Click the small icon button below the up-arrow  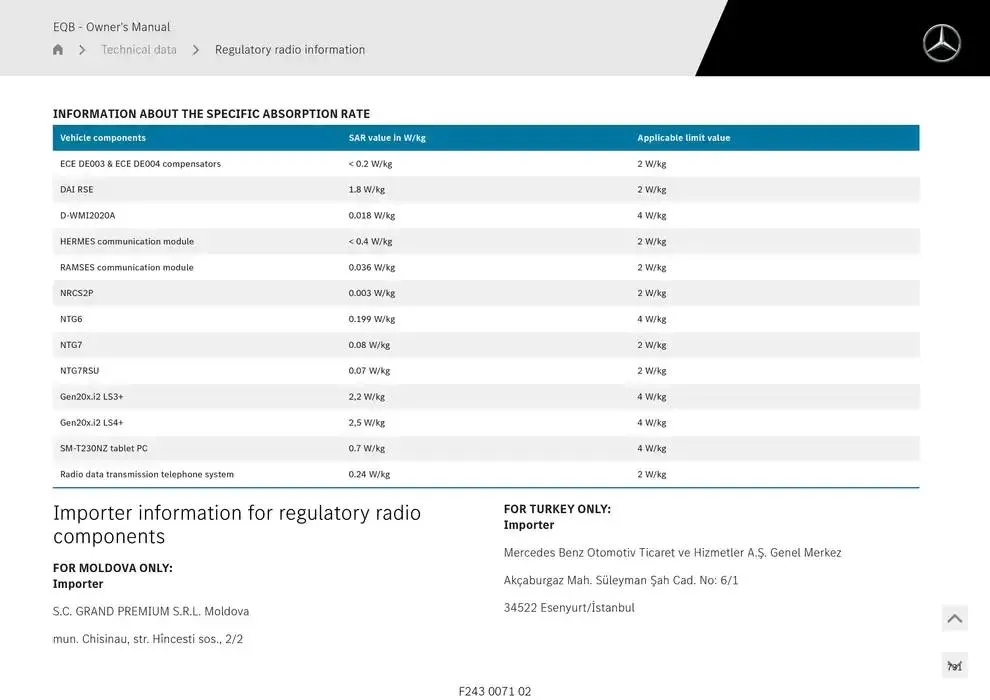954,666
